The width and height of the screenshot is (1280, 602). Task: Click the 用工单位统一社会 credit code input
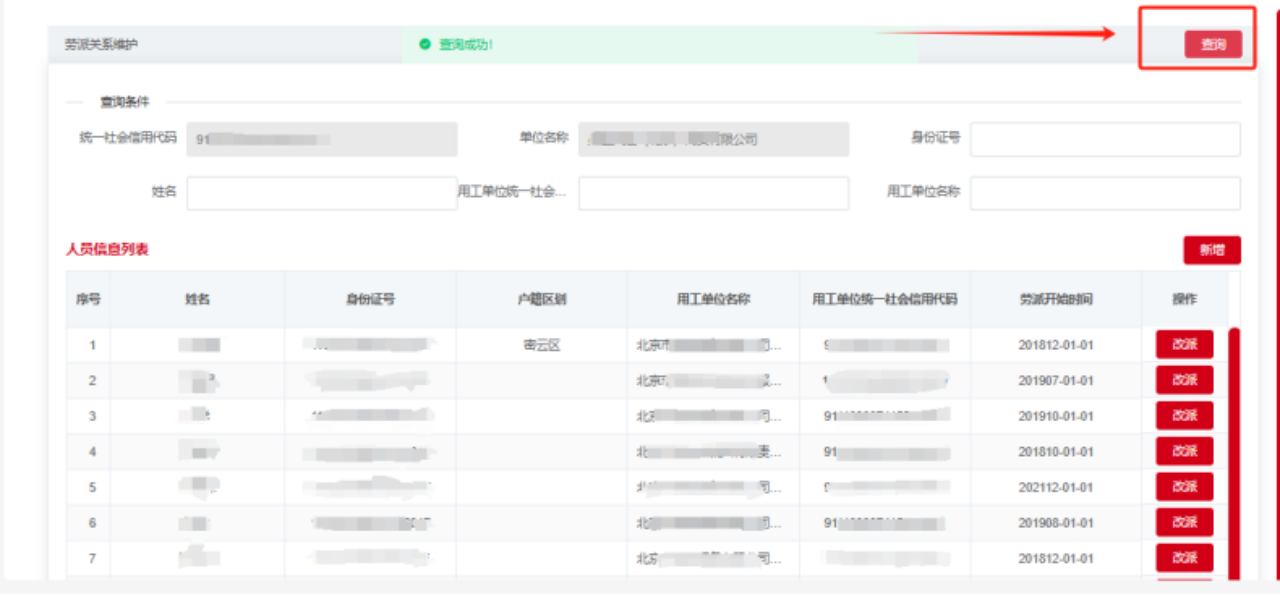click(712, 193)
